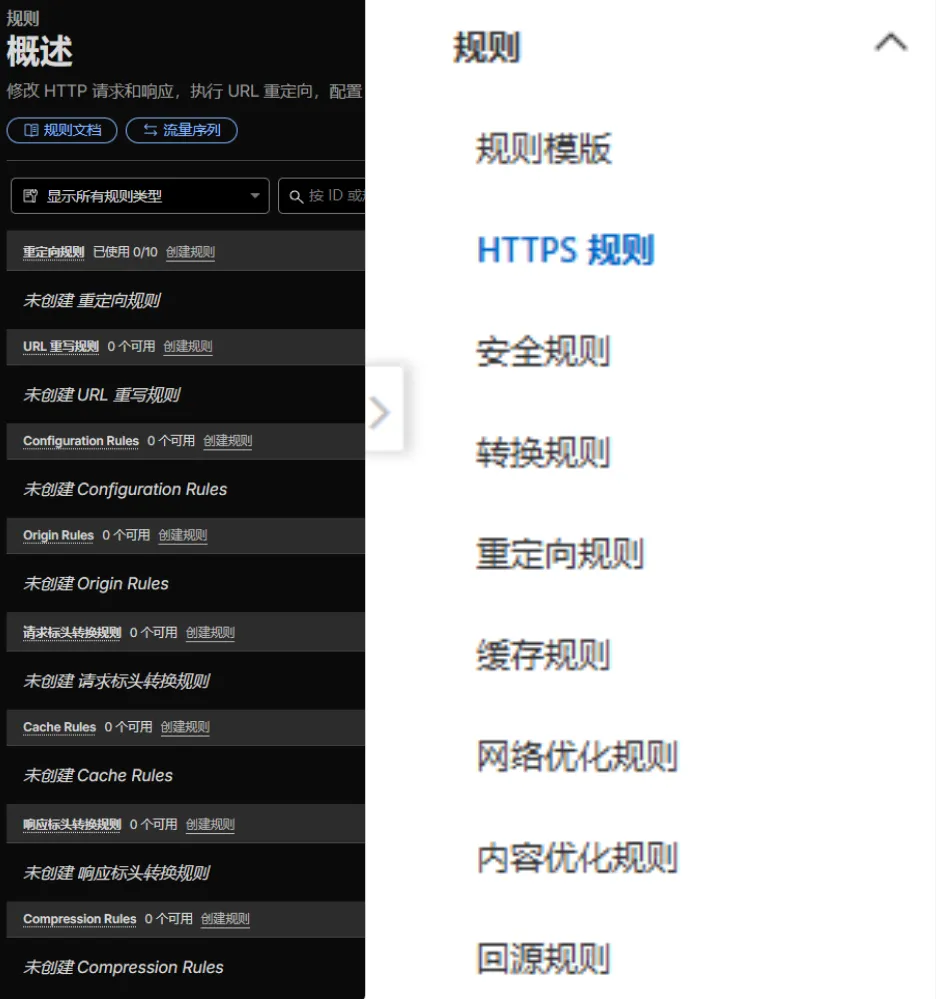Open 重定向规则 in the right menu

coord(560,554)
